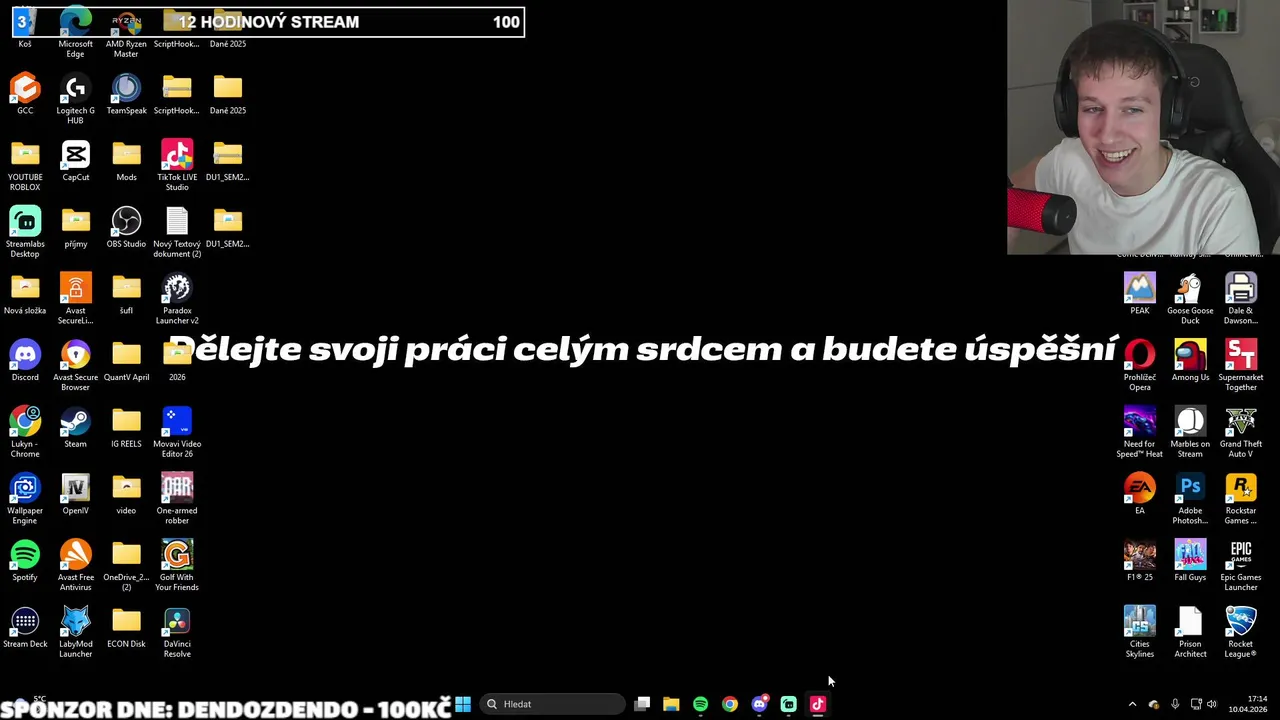The height and width of the screenshot is (720, 1280).
Task: Launch OpenIV desktop icon
Action: point(75,494)
